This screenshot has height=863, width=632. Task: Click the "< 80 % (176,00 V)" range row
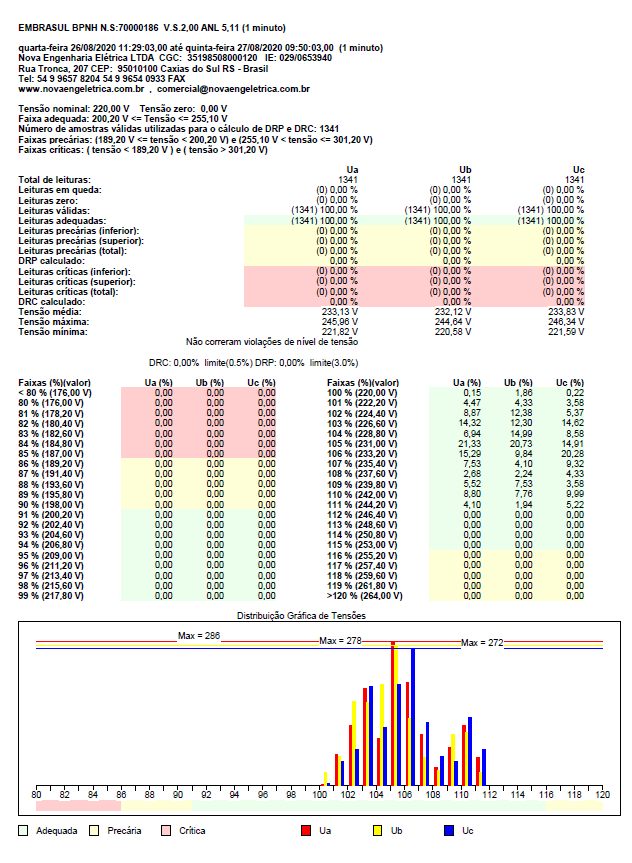(x=56, y=393)
